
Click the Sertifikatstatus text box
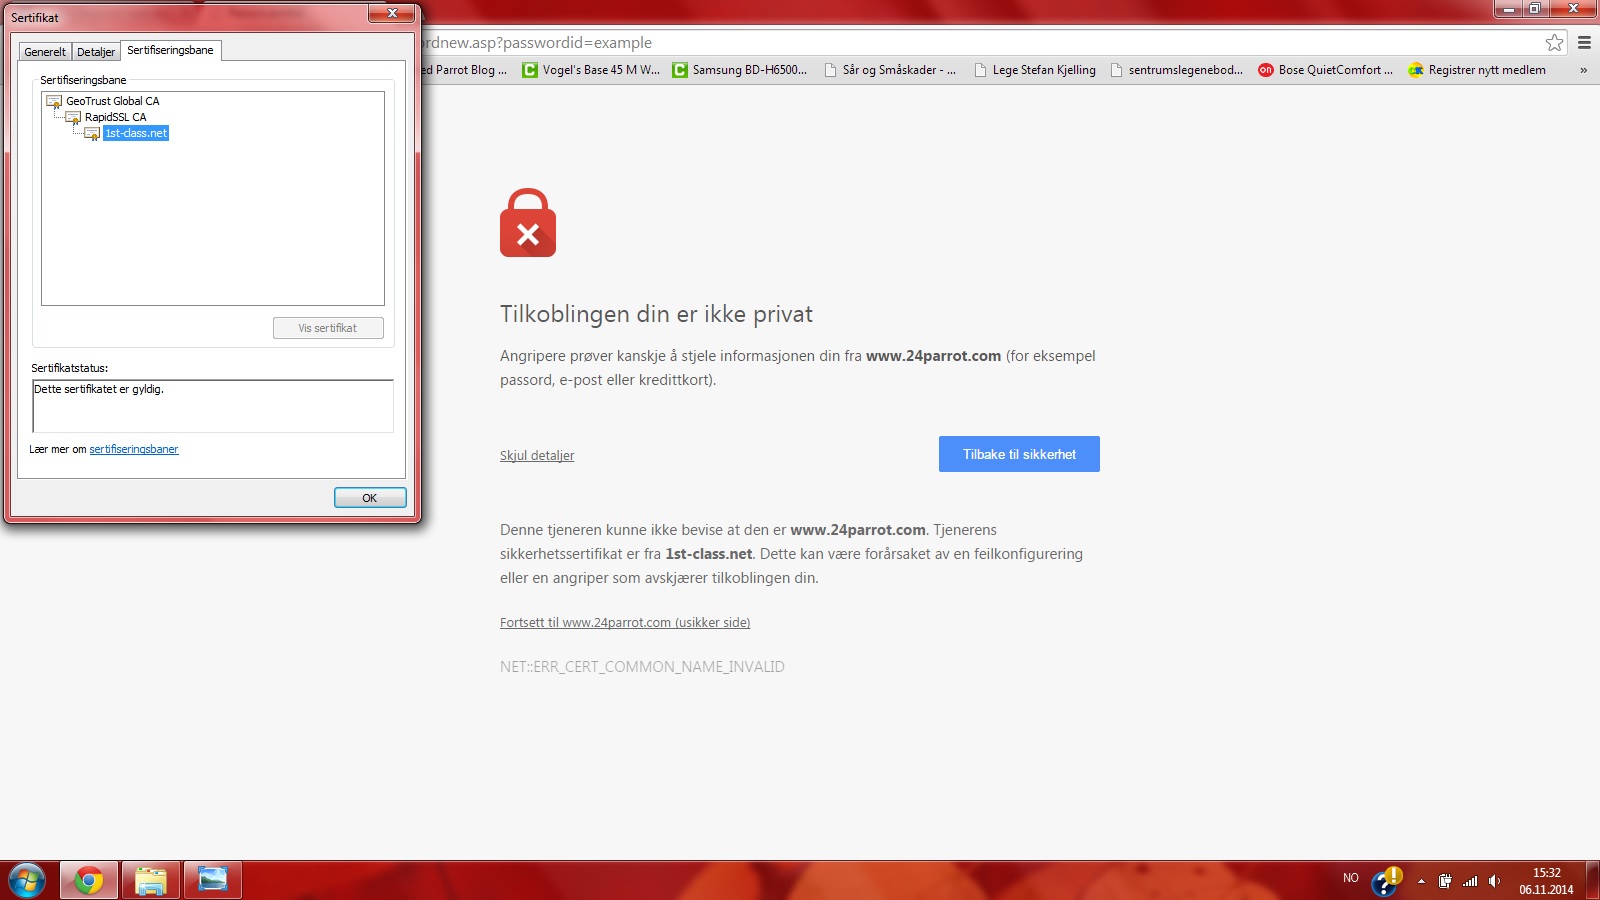tap(213, 406)
